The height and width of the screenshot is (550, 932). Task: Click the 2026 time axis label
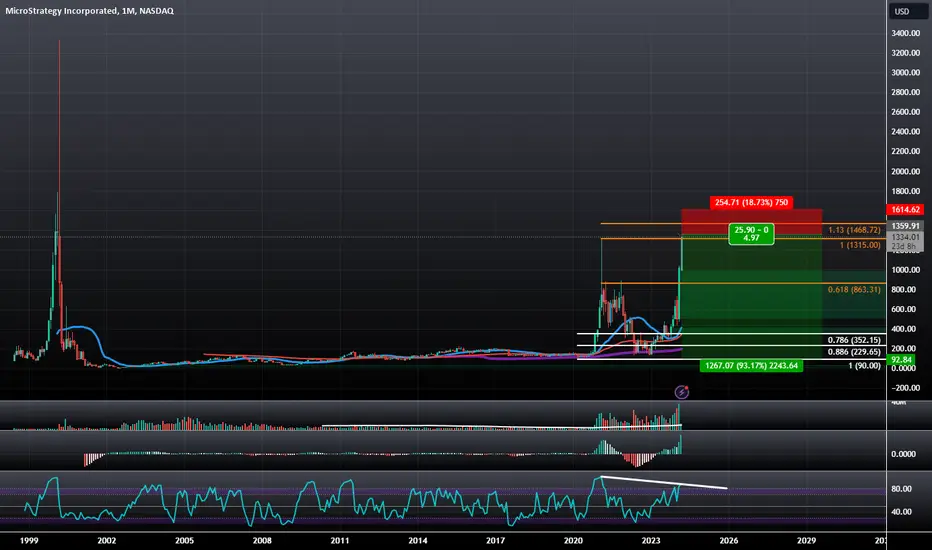point(729,540)
